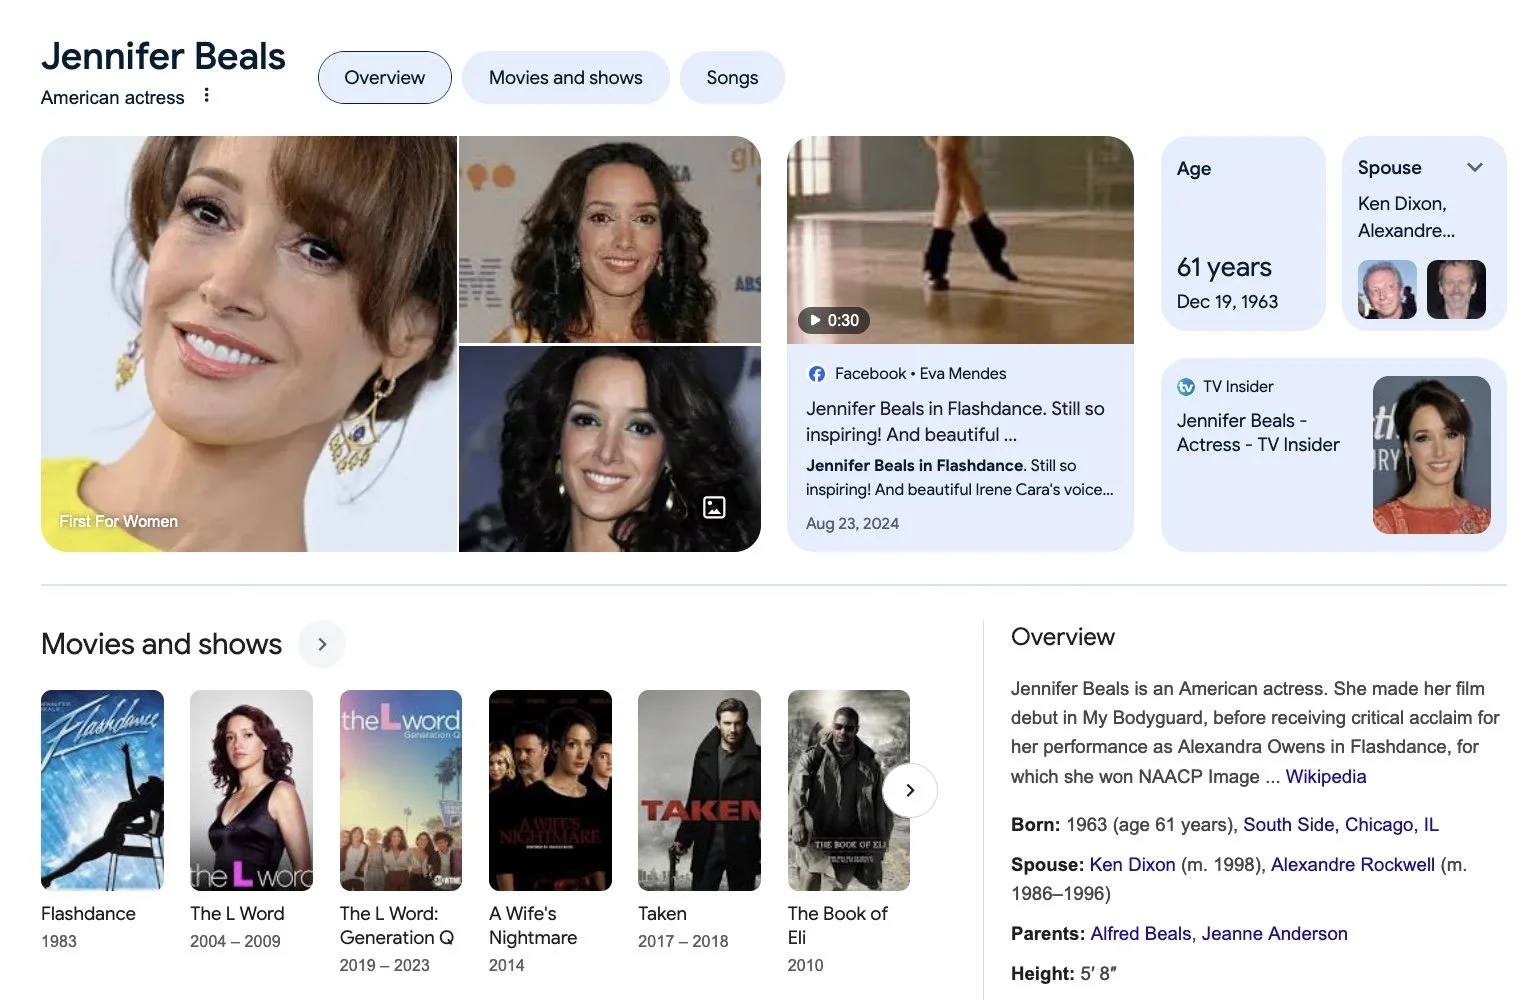Click the Taken title text below poster
The height and width of the screenshot is (1000, 1522).
click(x=662, y=913)
